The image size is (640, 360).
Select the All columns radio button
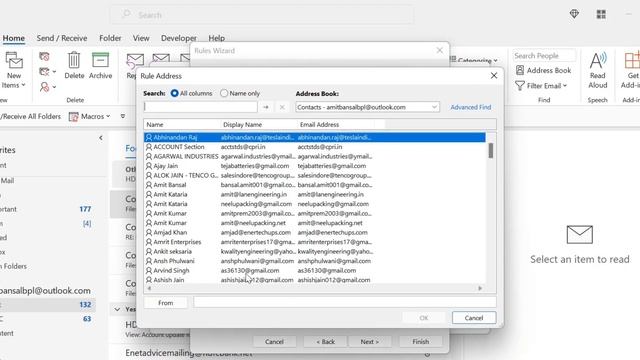coord(175,93)
